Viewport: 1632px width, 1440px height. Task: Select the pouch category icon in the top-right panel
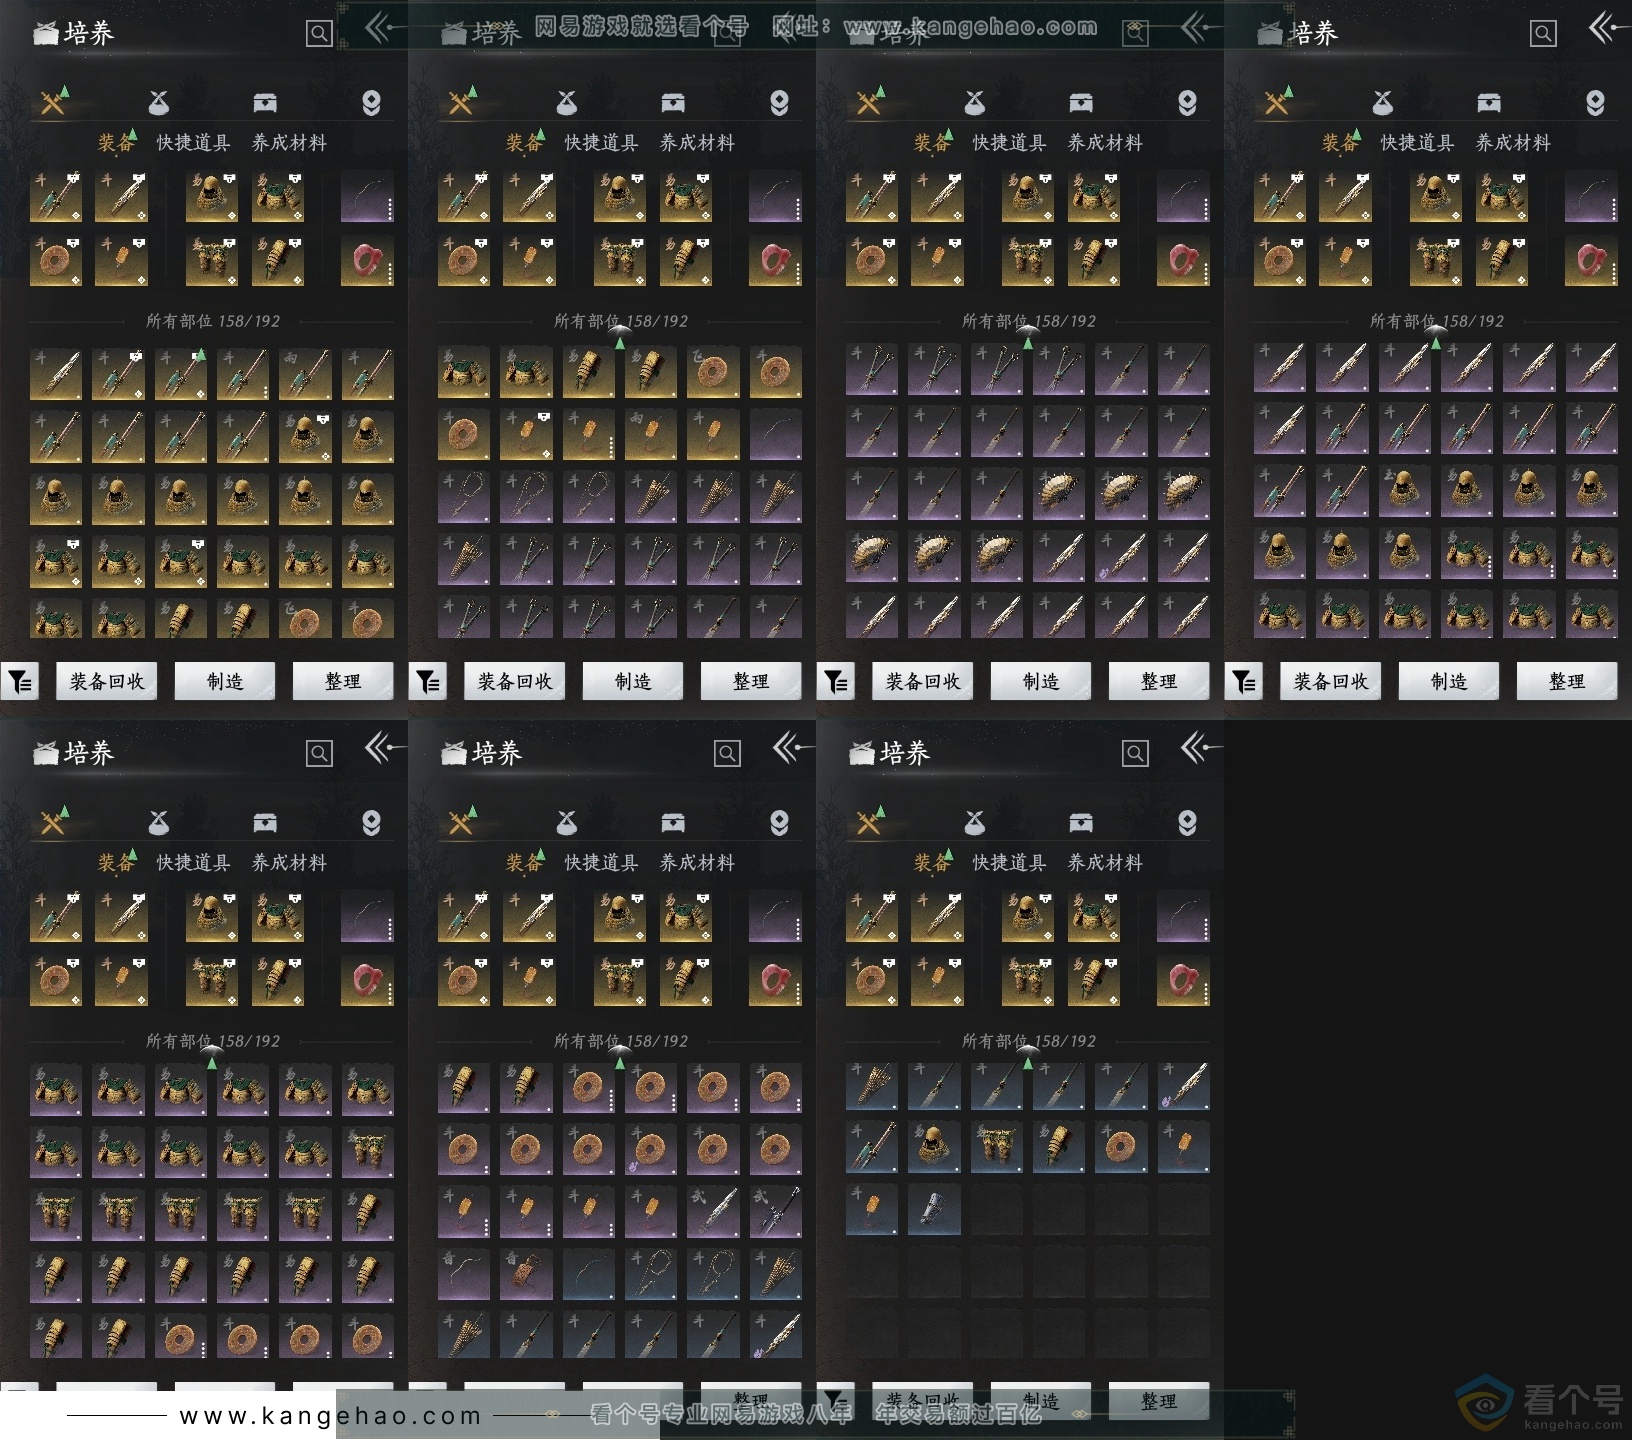coord(1383,102)
